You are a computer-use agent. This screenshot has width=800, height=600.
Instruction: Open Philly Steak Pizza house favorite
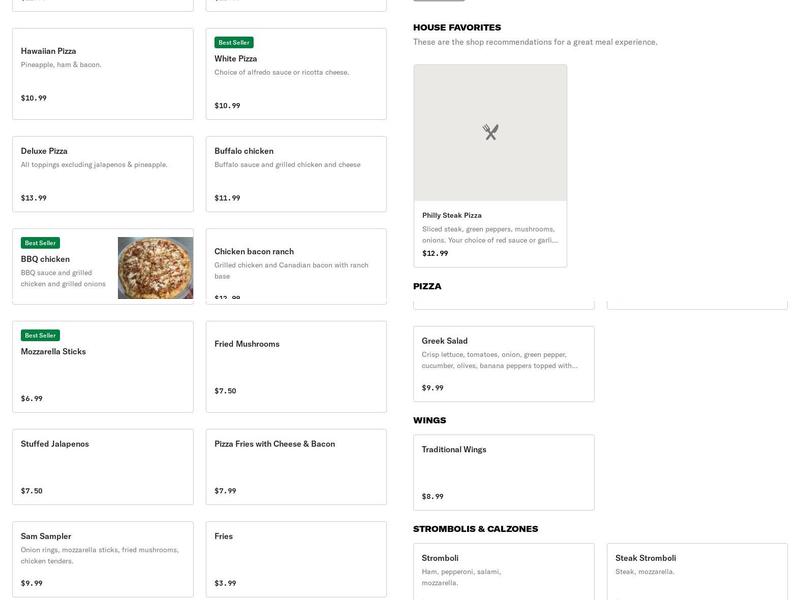(490, 166)
